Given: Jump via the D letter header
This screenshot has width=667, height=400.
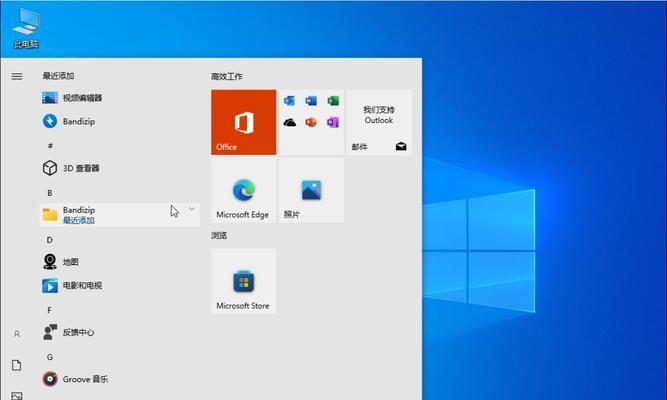Looking at the screenshot, I should coord(50,240).
